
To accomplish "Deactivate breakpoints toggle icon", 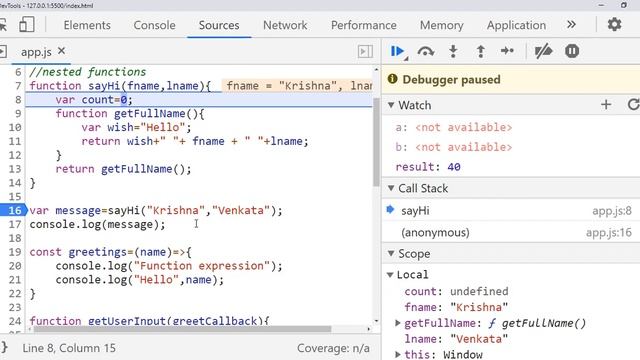I will 543,51.
